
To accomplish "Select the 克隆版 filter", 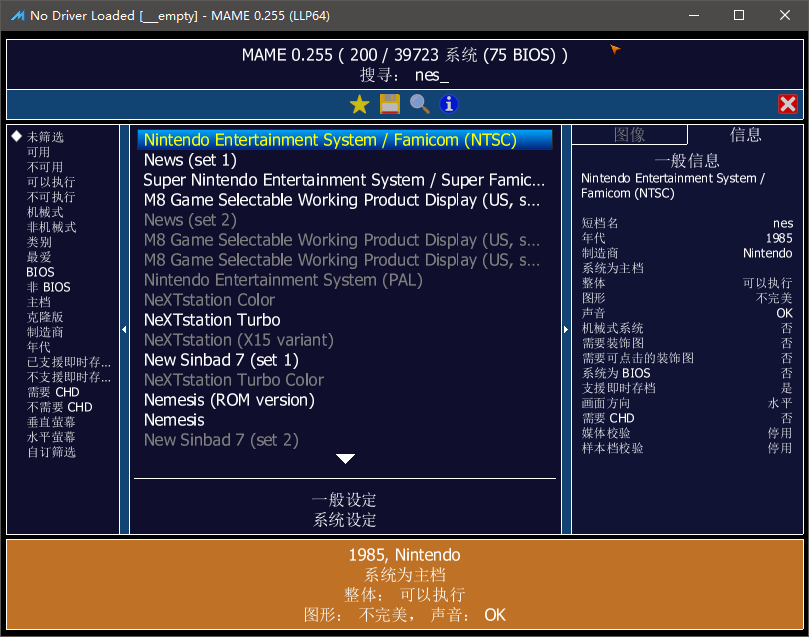I will pyautogui.click(x=45, y=317).
